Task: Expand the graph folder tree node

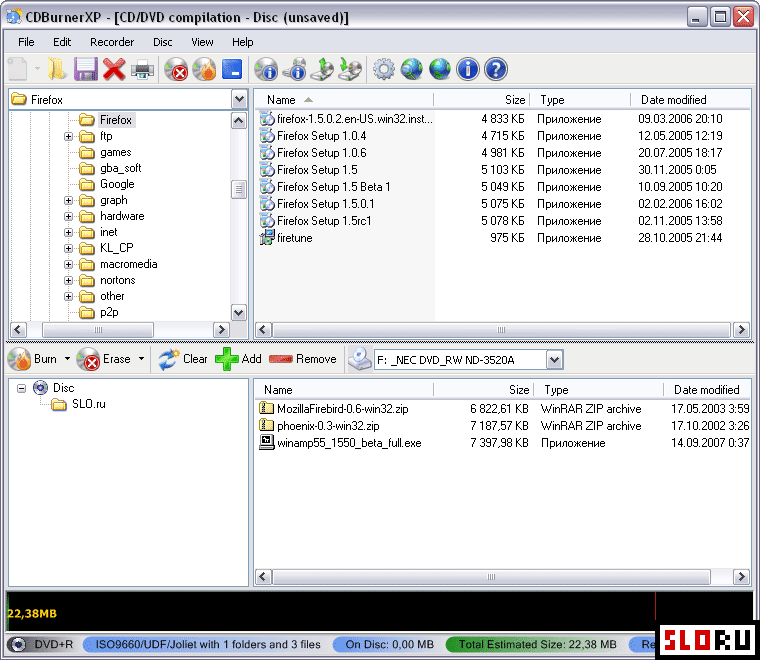Action: (x=68, y=200)
